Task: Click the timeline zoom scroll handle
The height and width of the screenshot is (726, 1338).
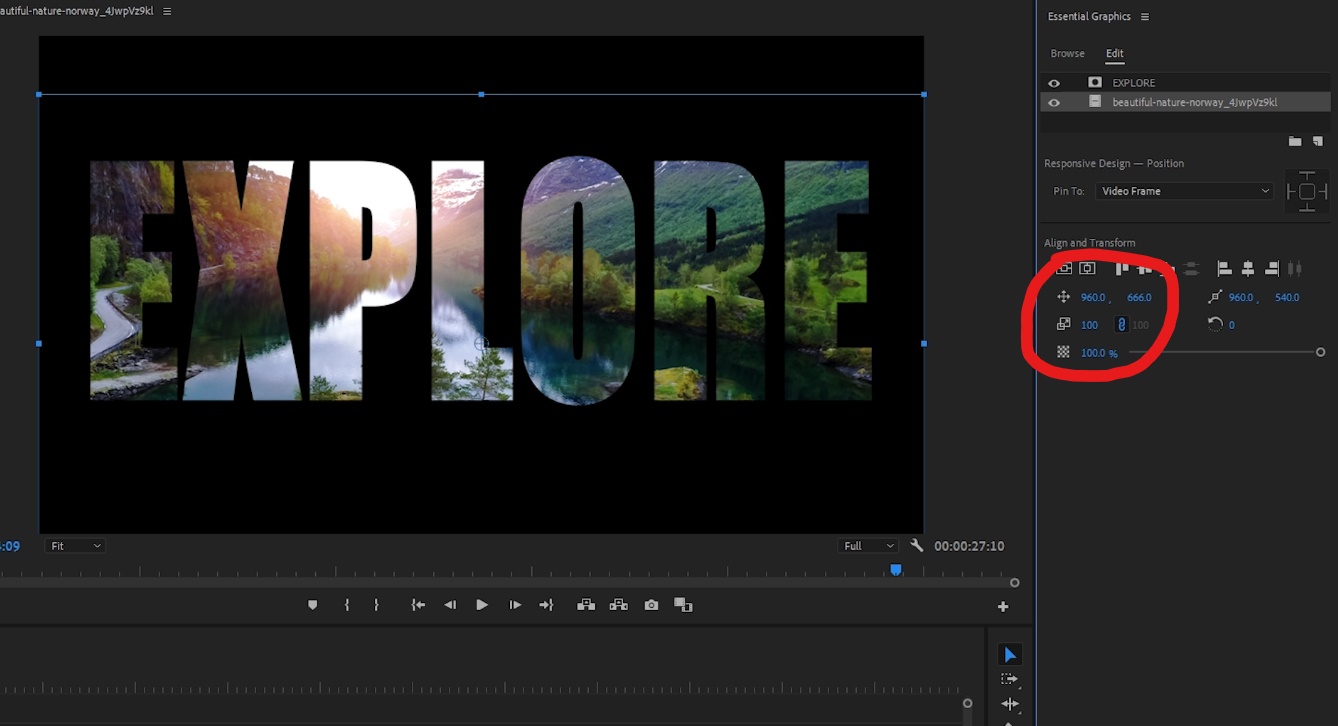Action: (x=967, y=703)
